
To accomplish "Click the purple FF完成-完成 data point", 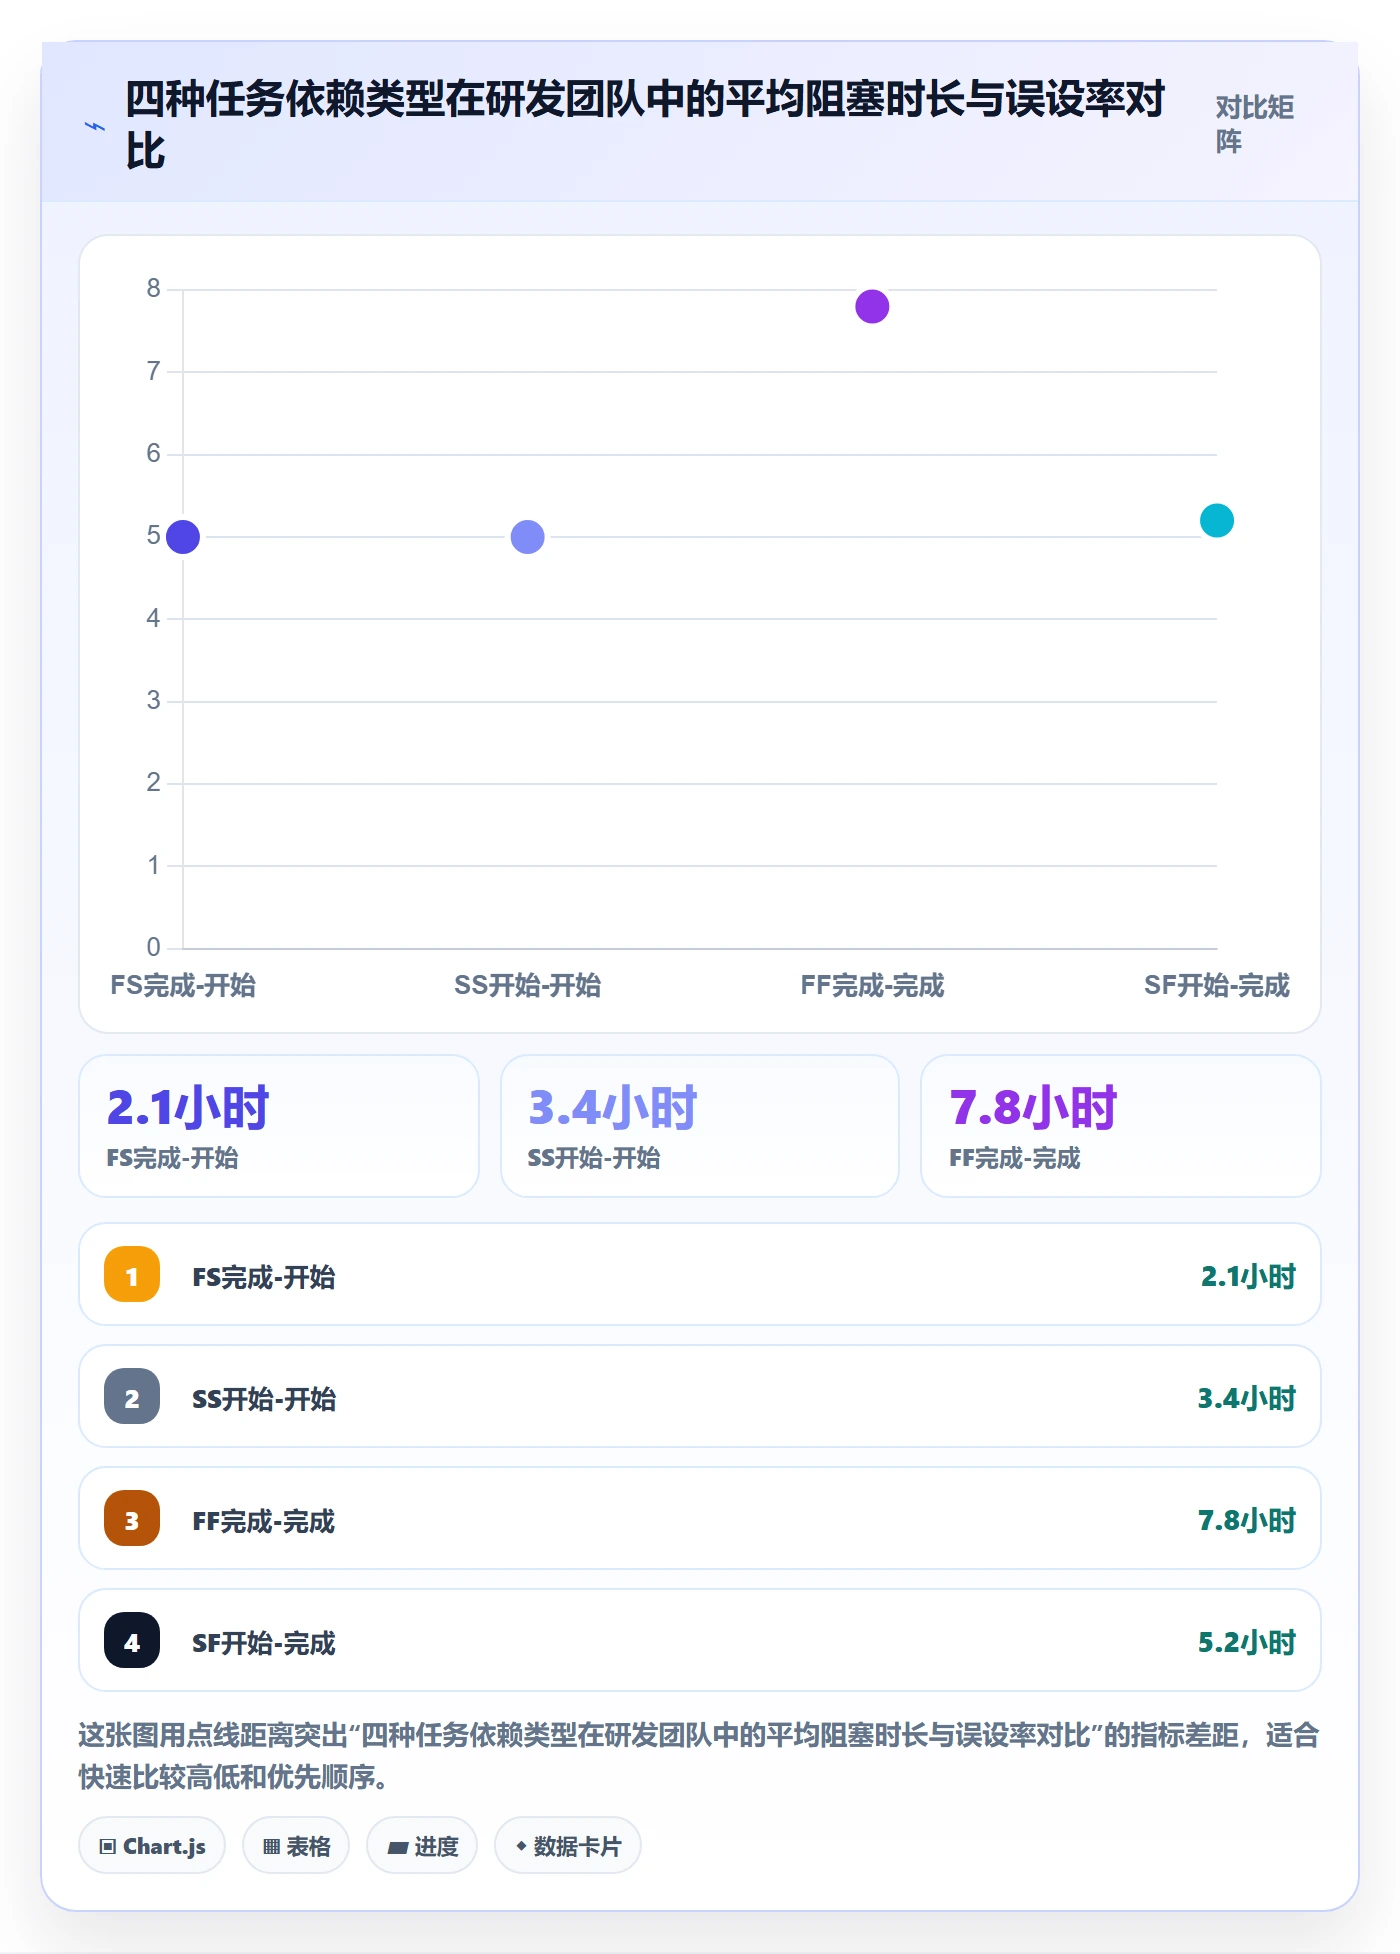I will point(872,306).
